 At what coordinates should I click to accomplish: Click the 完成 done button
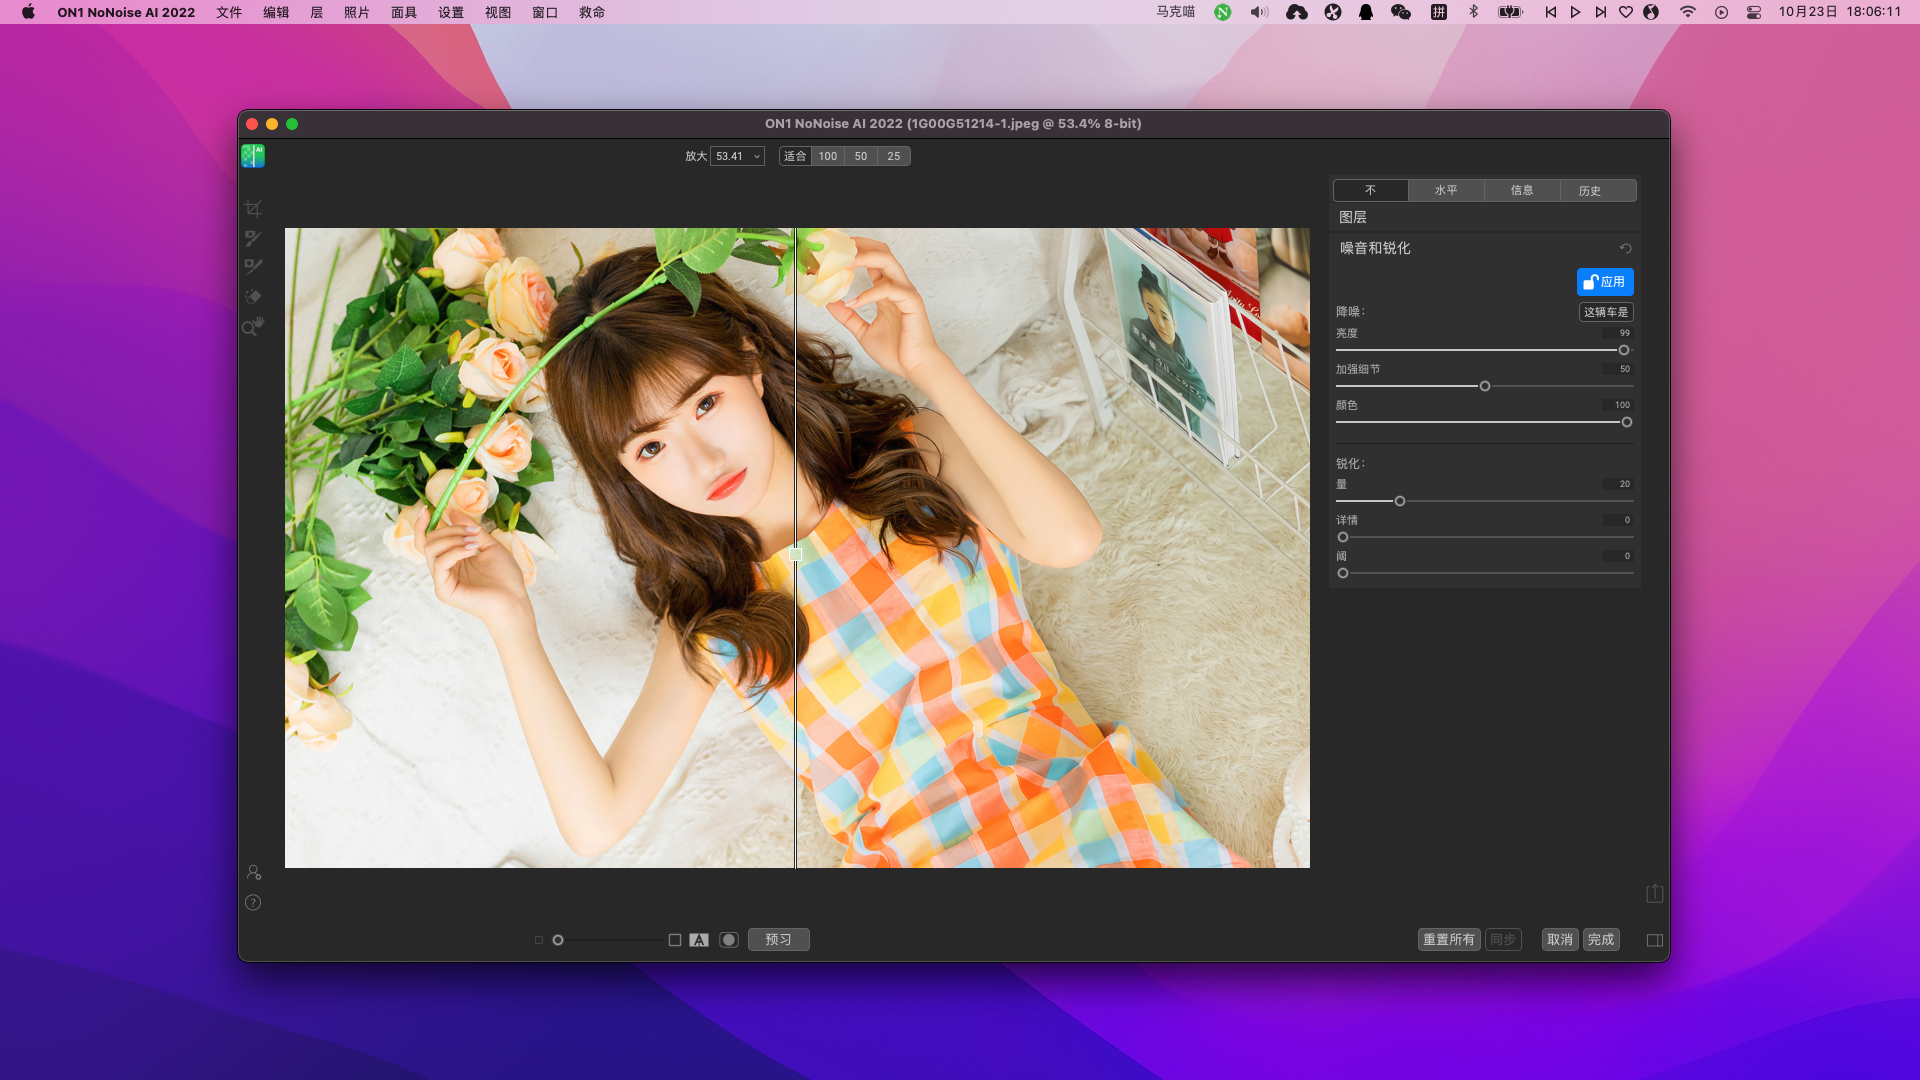click(1600, 940)
